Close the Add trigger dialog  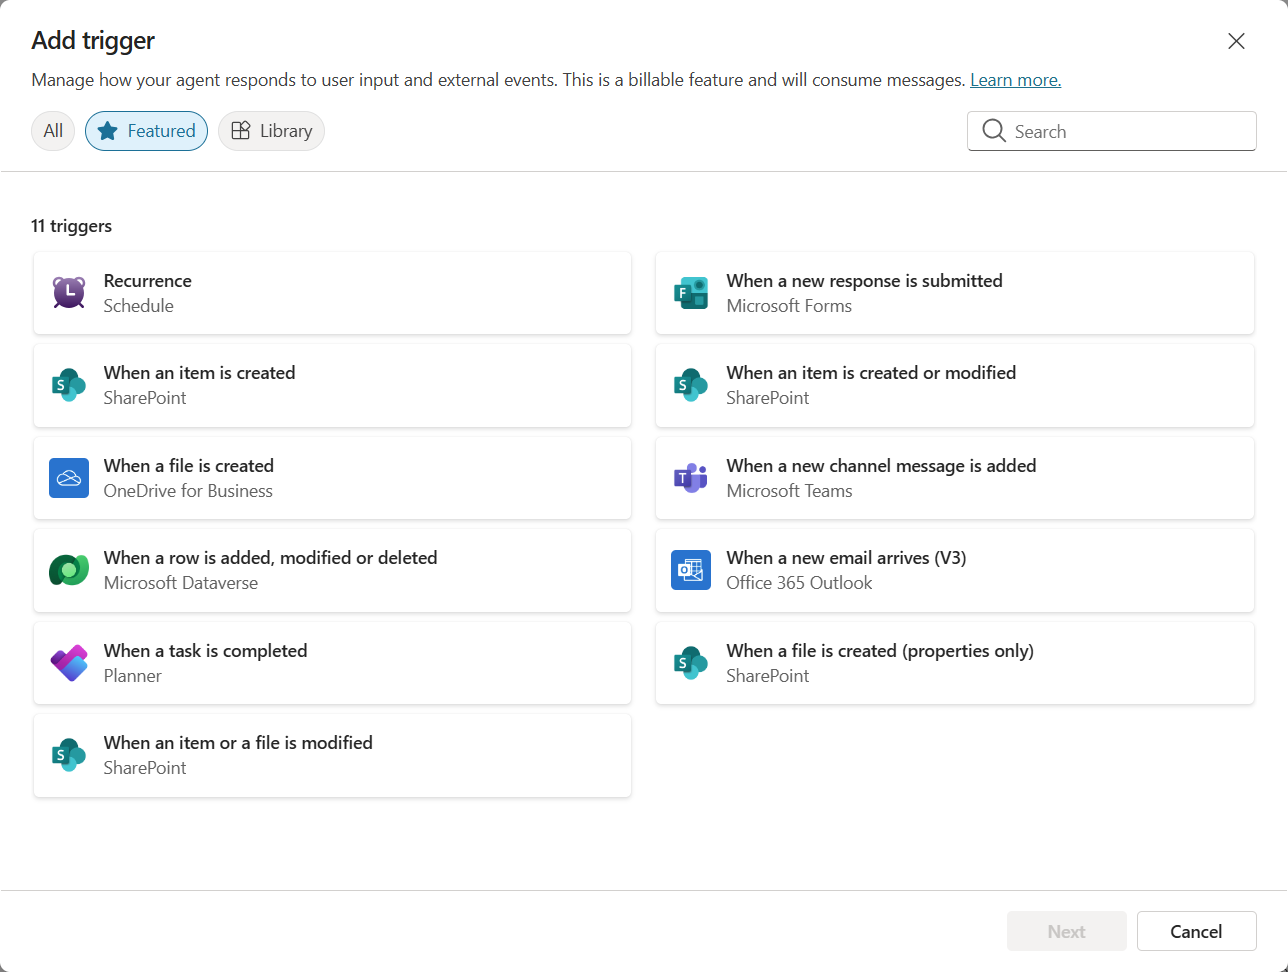[x=1236, y=41]
